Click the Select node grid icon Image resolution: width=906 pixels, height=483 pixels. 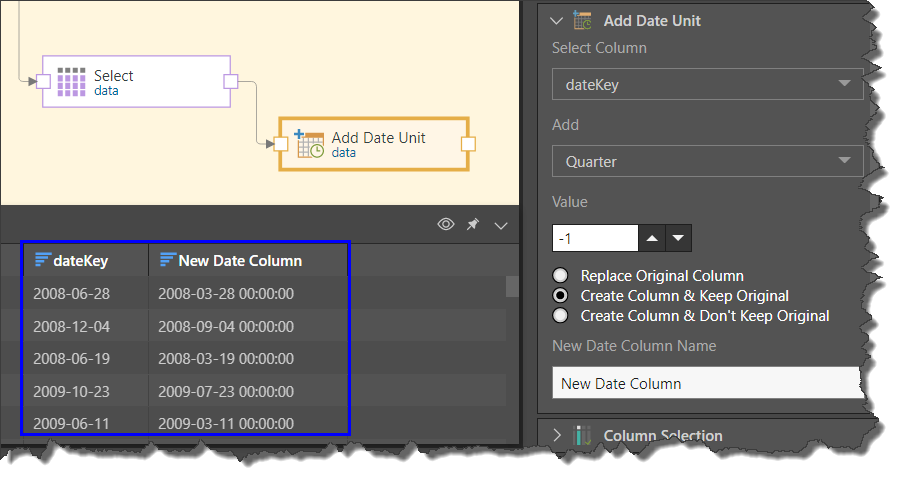71,82
